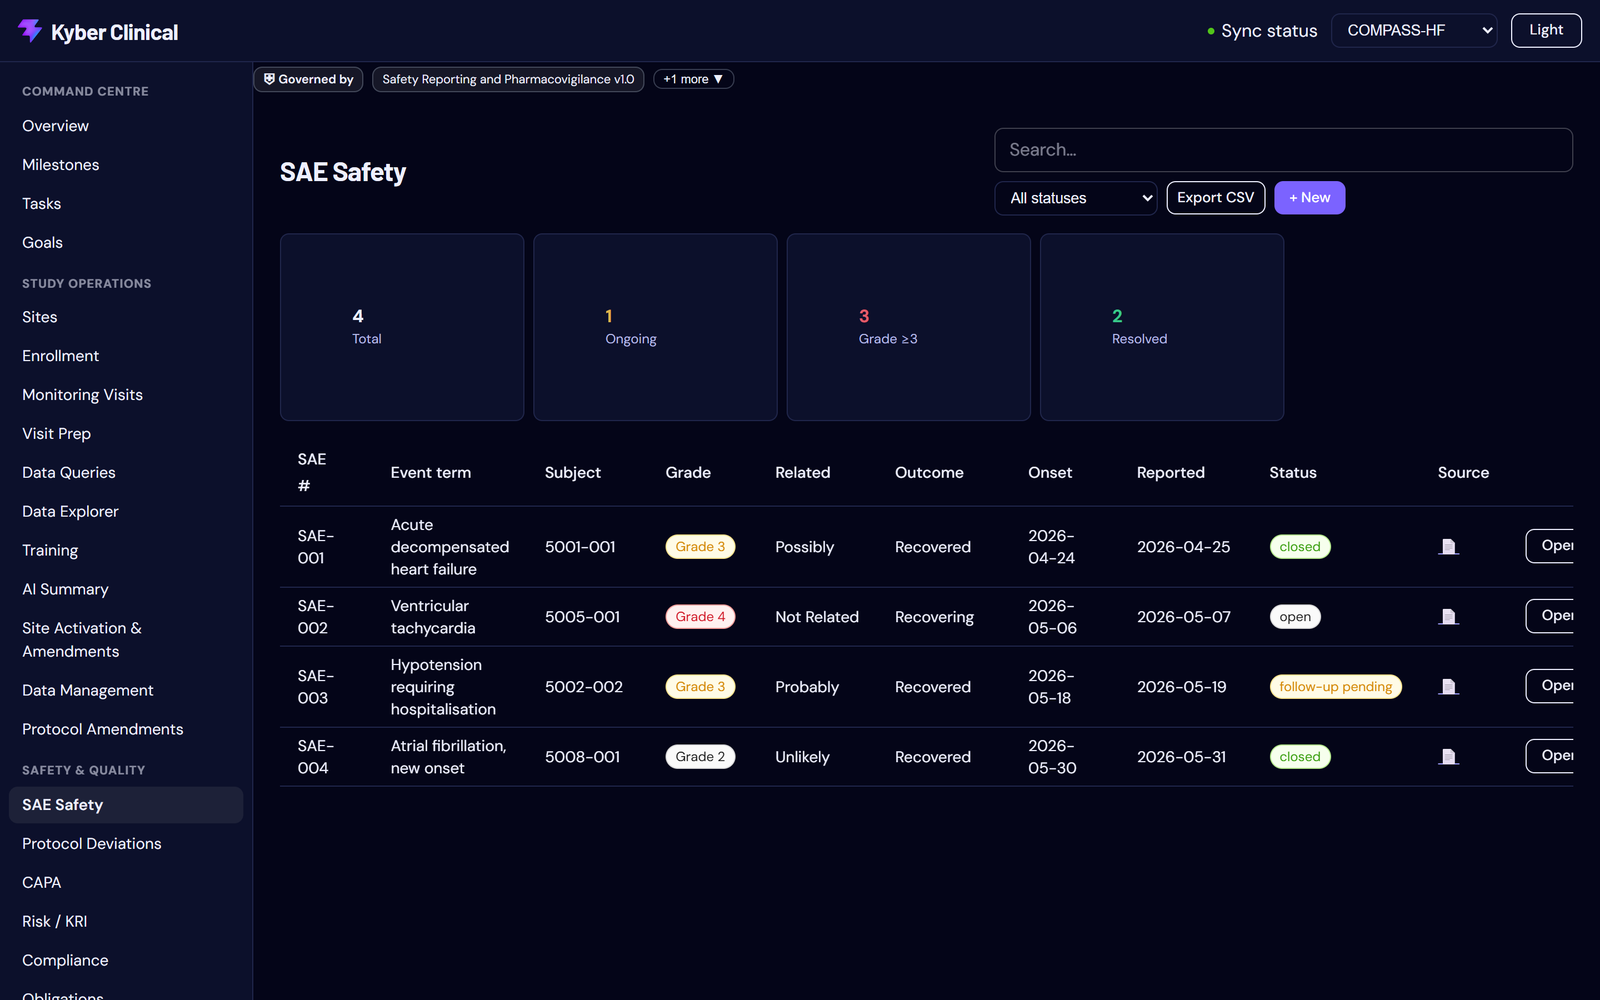Expand the +1 more governance list

tap(693, 79)
